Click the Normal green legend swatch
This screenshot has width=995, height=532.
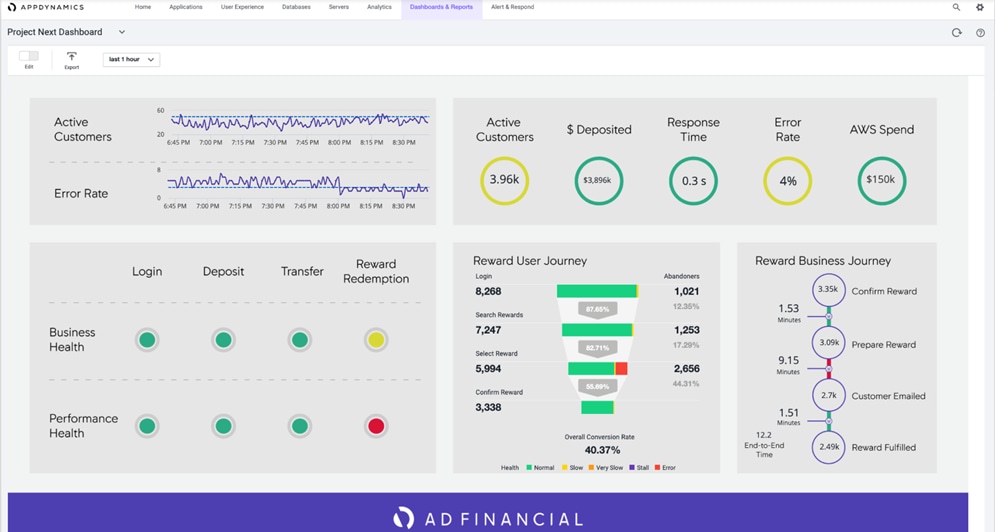(x=529, y=468)
